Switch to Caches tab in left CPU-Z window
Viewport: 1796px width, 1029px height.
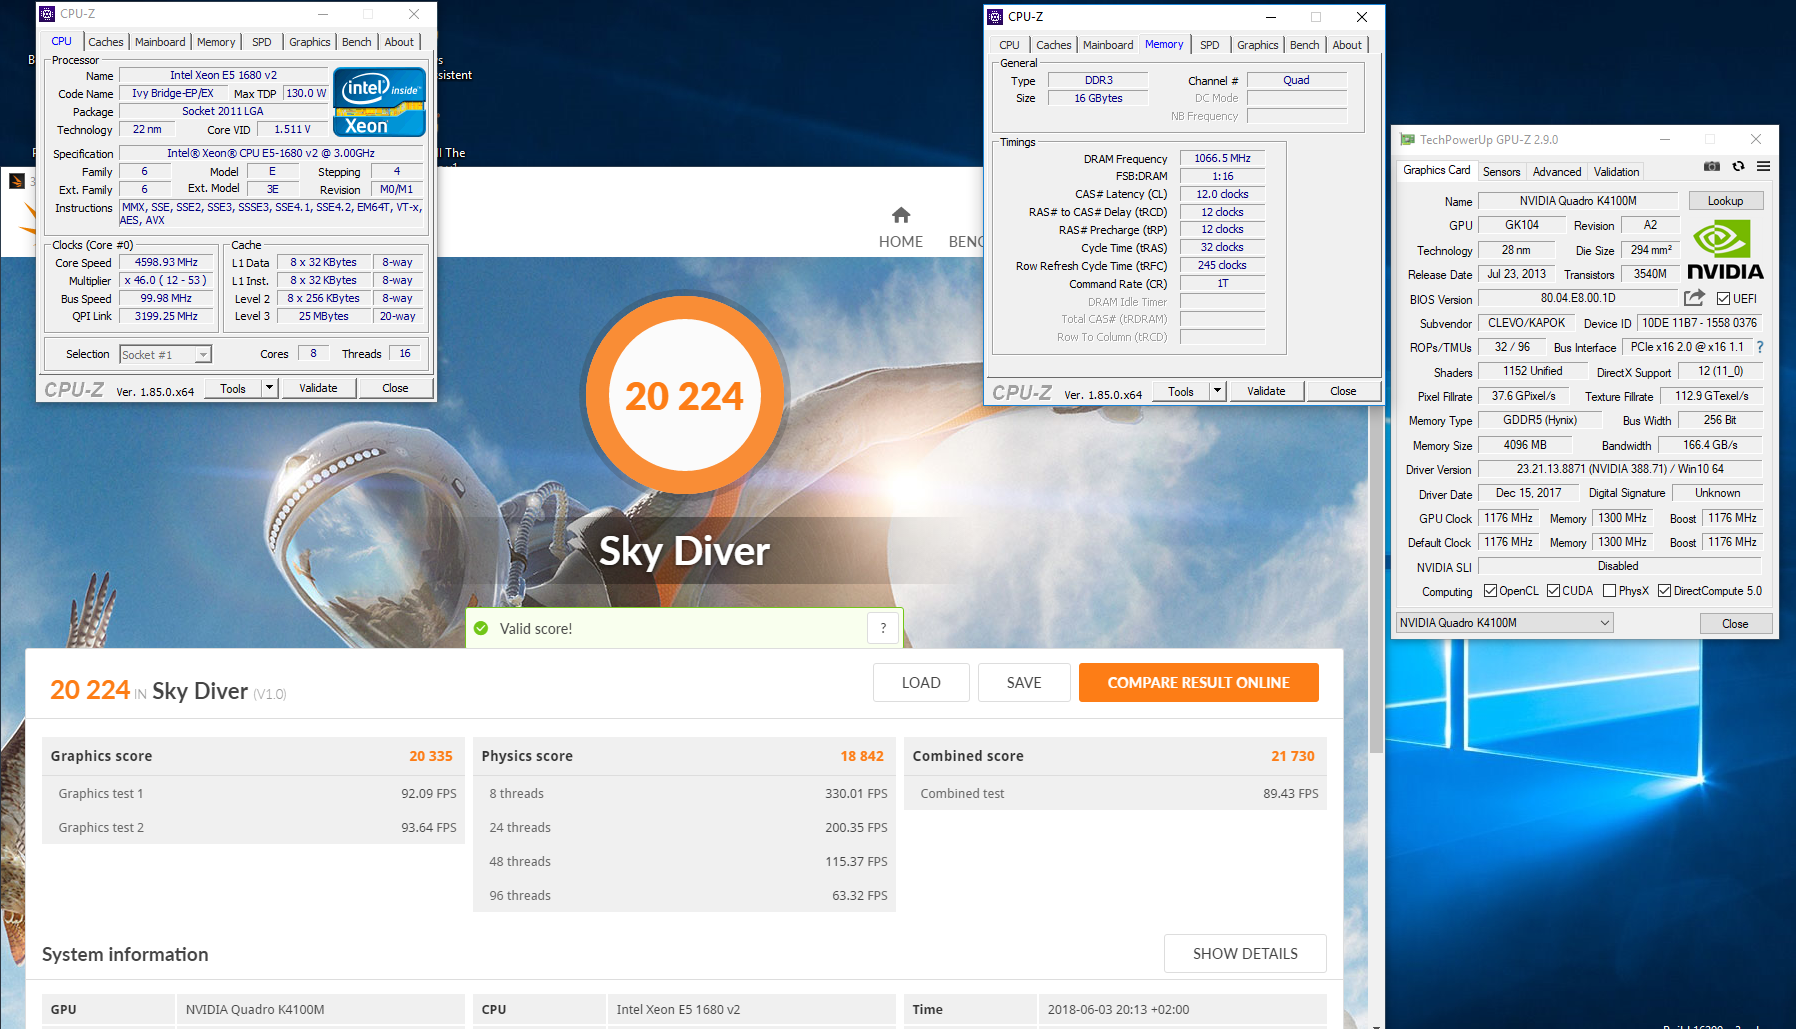click(x=105, y=42)
